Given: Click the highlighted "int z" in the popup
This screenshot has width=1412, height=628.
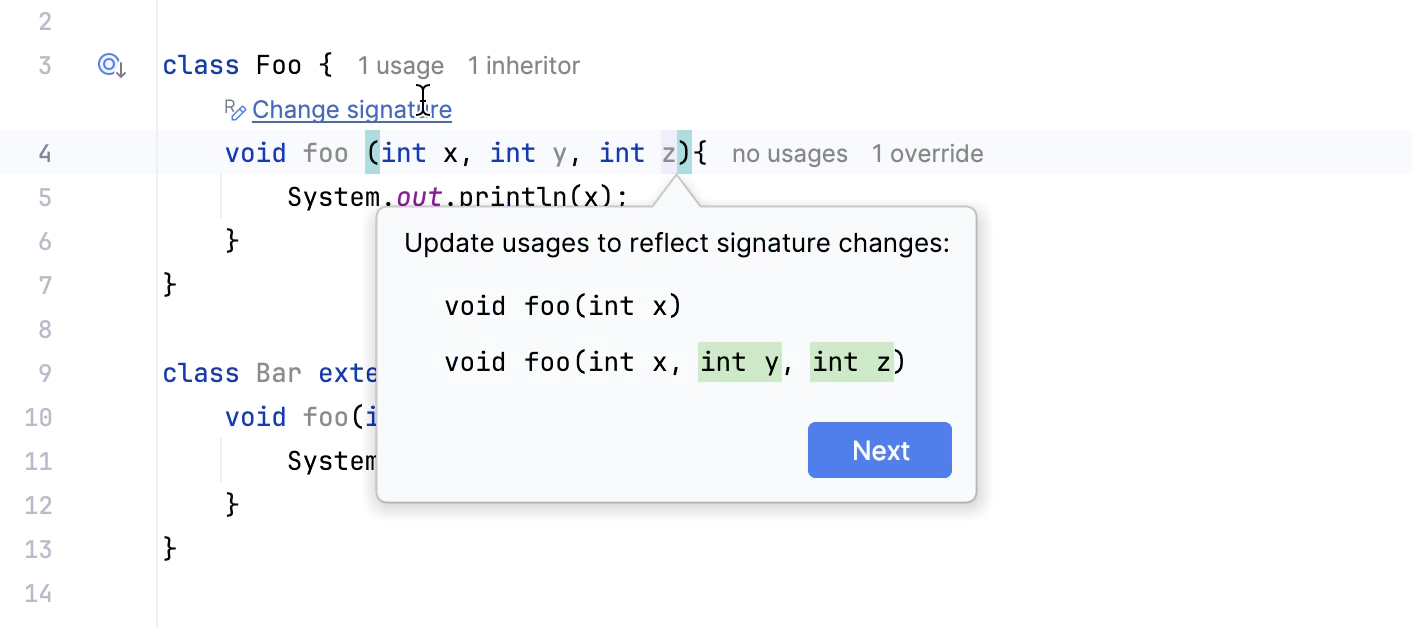Looking at the screenshot, I should [x=852, y=362].
